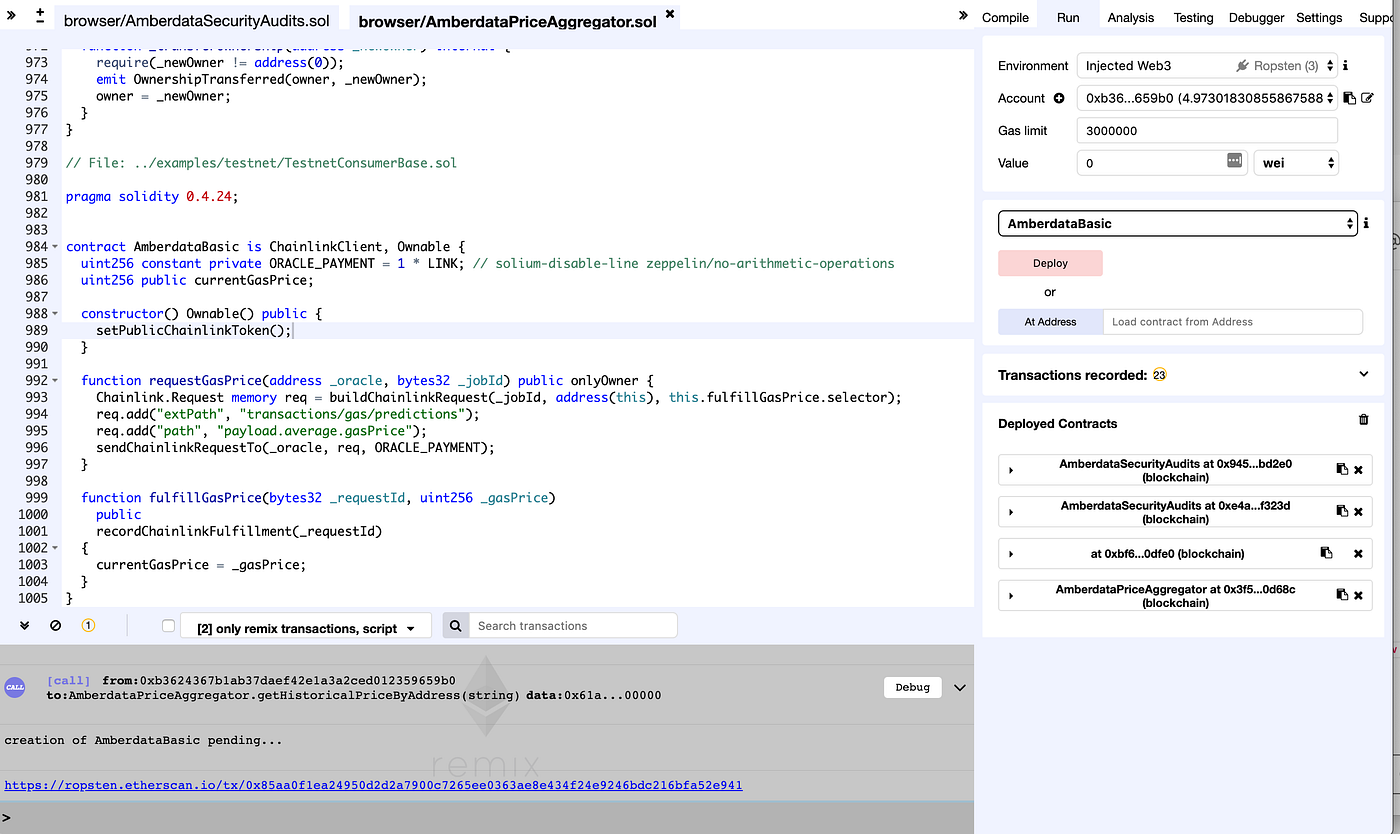
Task: Collapse the right panel using double chevrons
Action: (x=963, y=15)
